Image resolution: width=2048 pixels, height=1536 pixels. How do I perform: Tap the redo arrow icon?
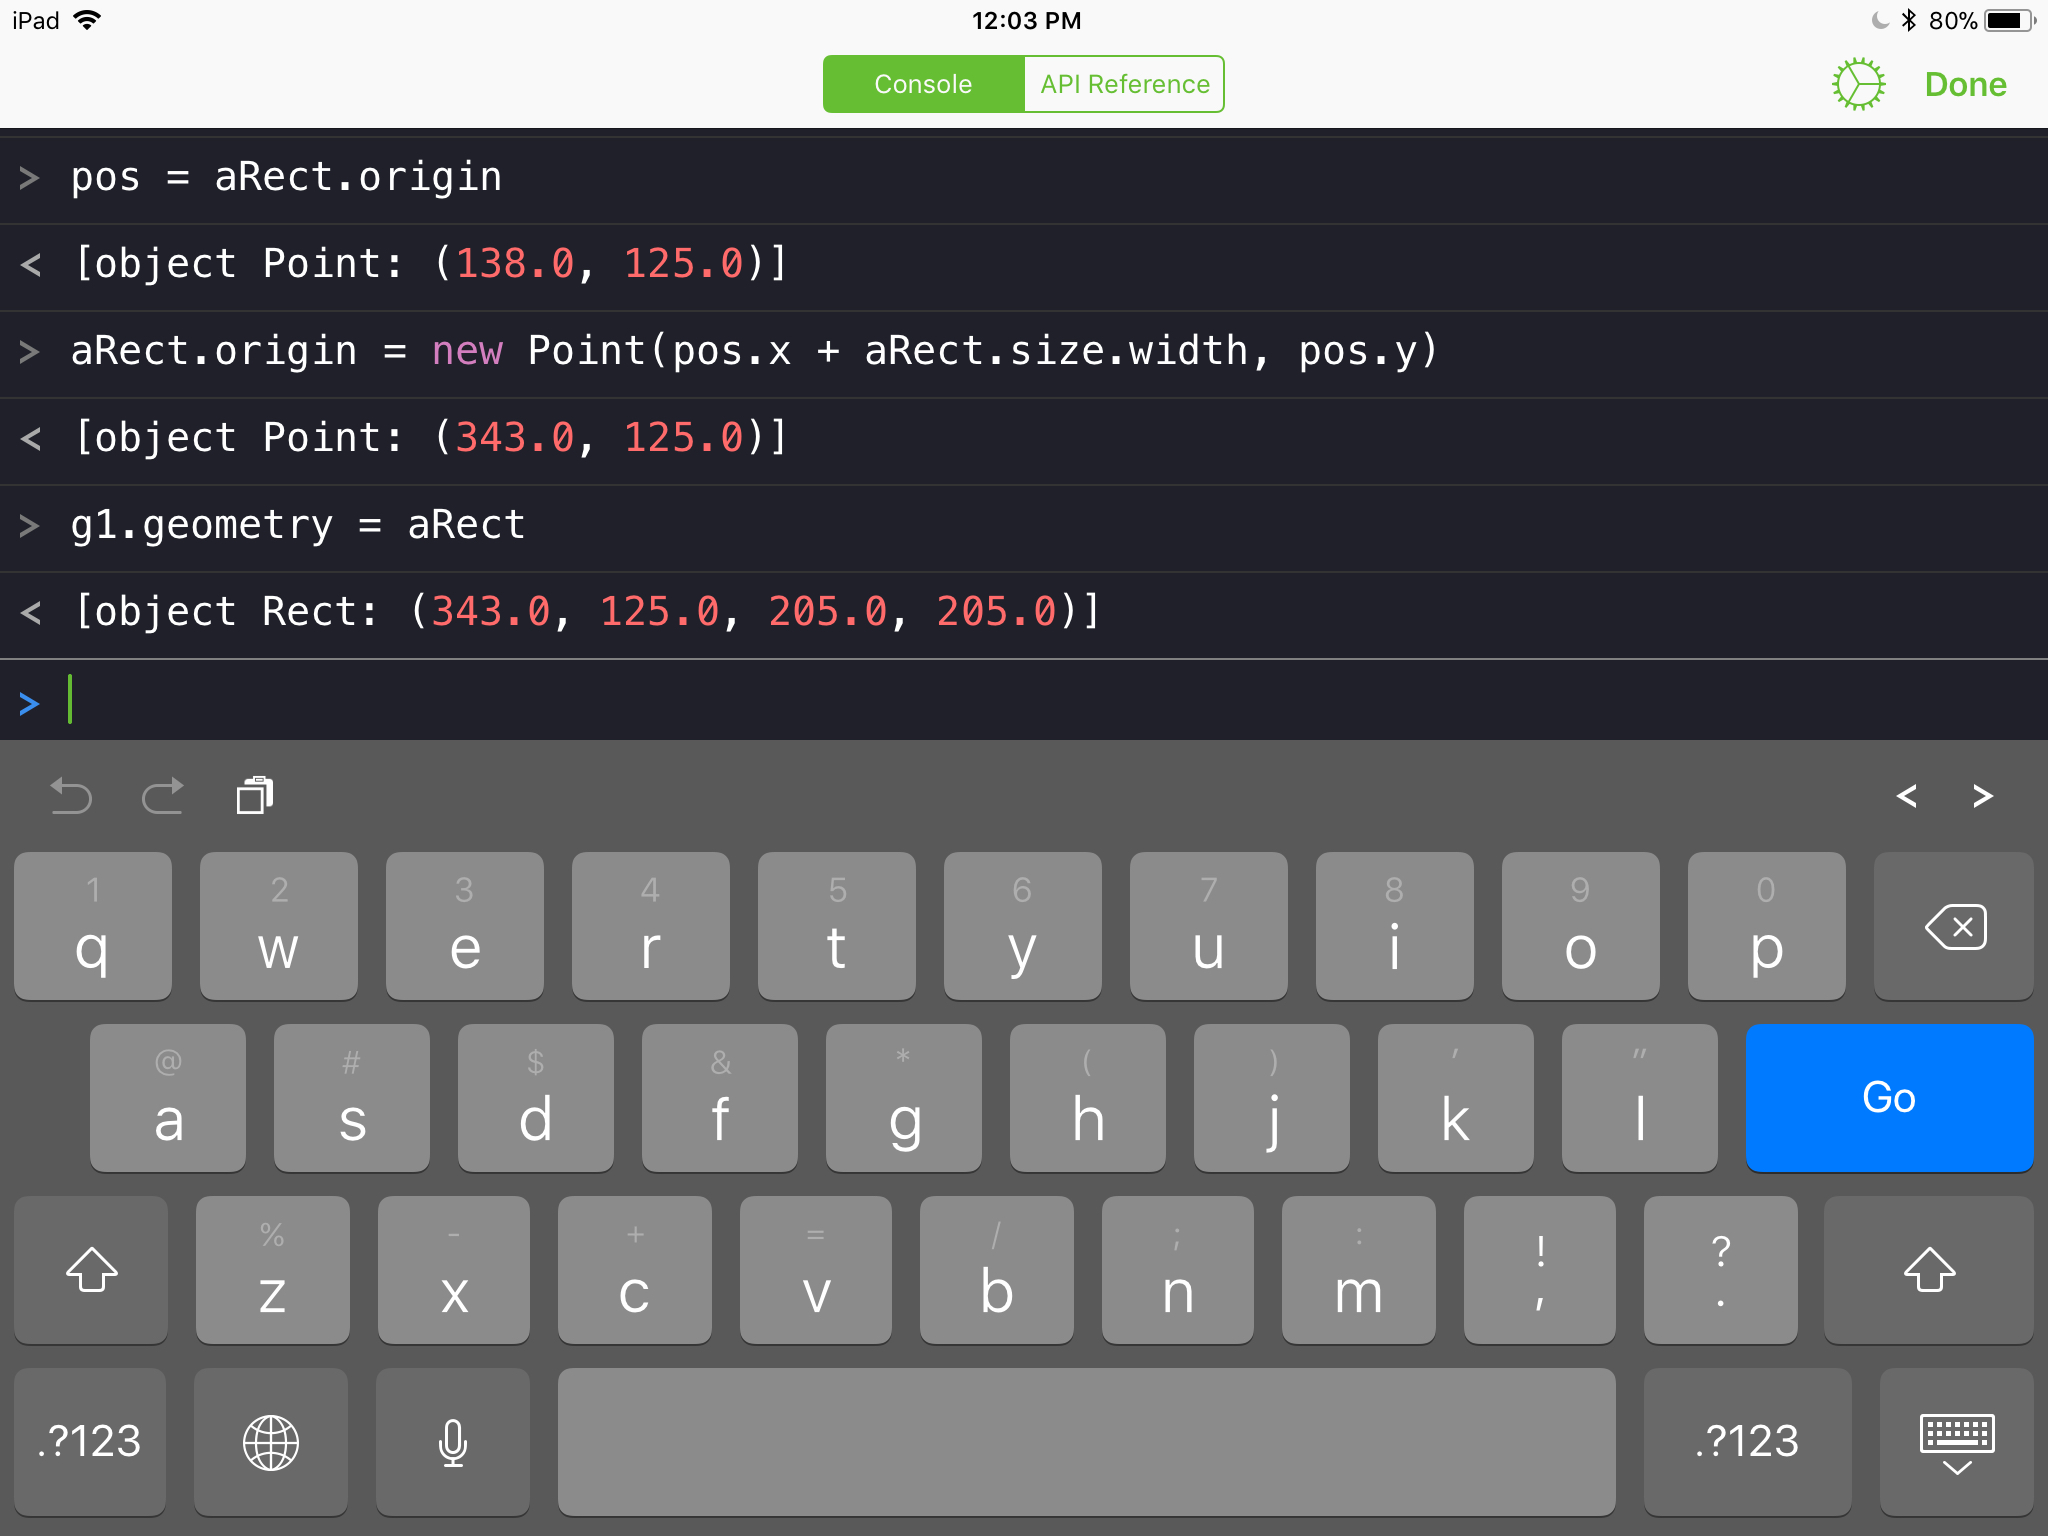(163, 796)
